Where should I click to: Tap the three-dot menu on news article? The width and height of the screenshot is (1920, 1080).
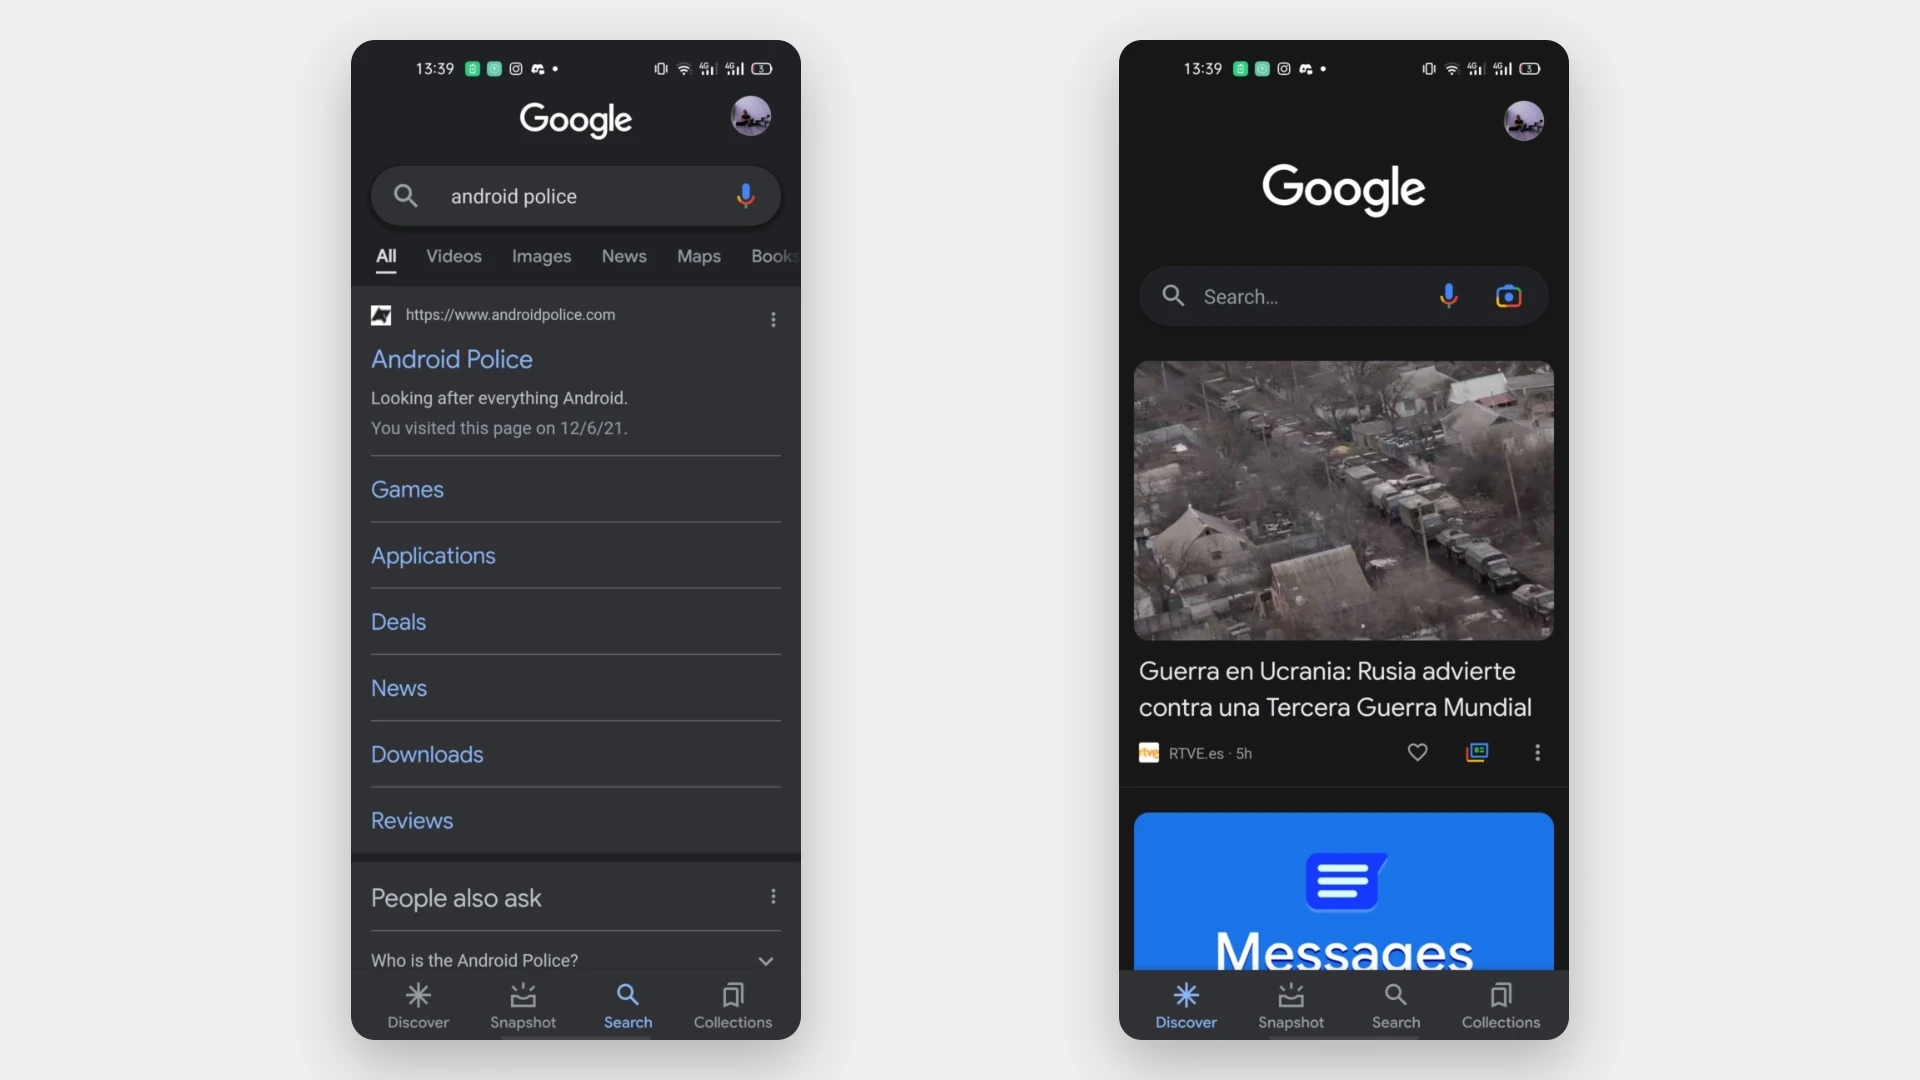click(1538, 752)
